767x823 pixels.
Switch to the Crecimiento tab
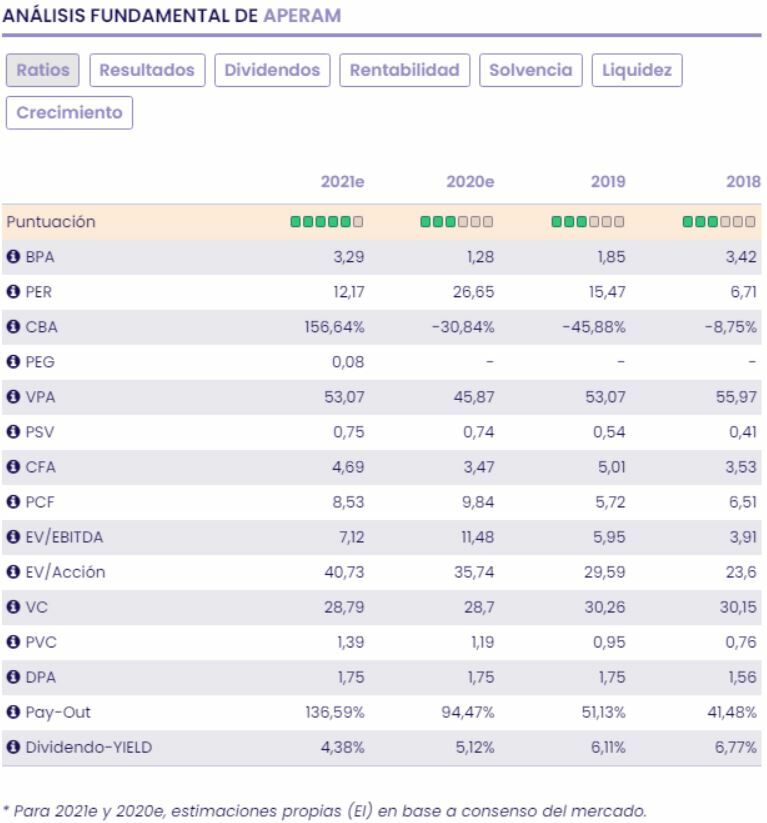(69, 112)
